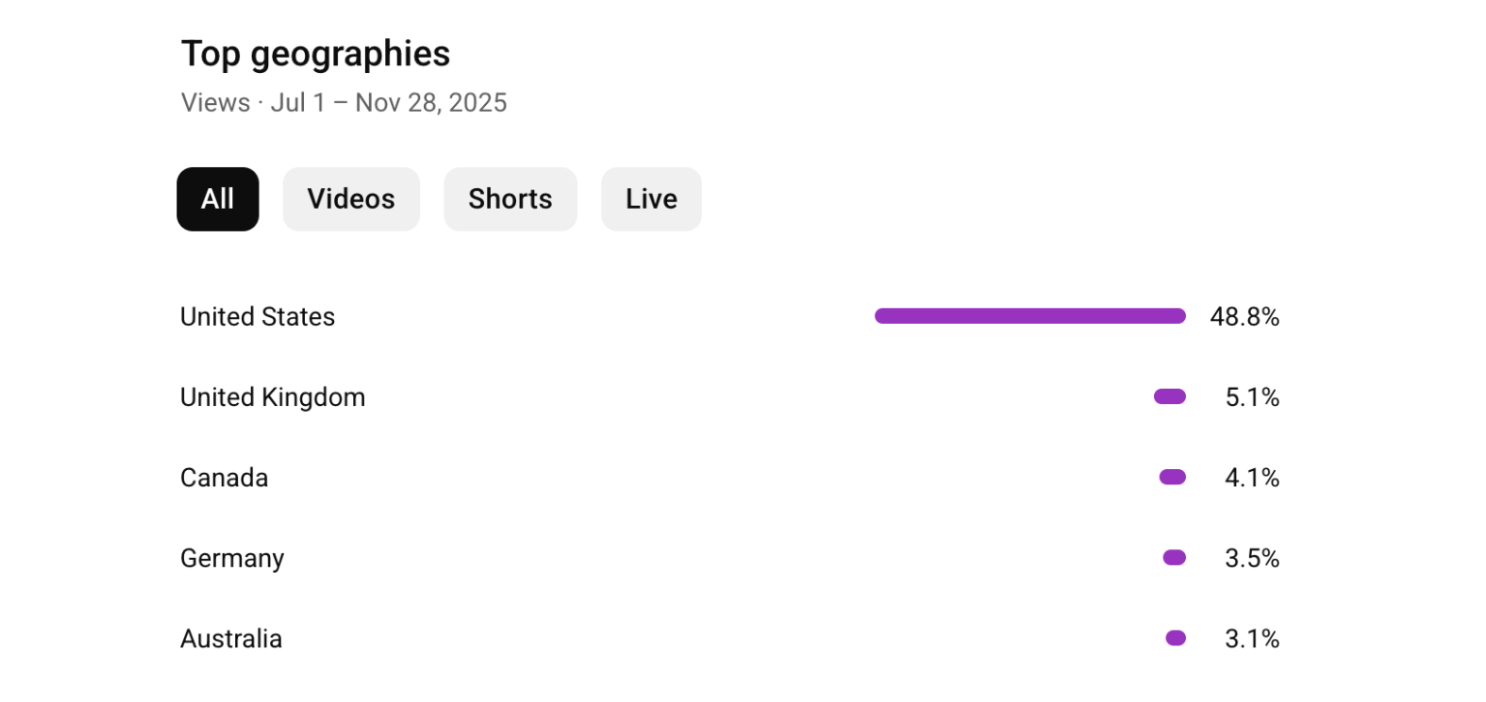Click the 4.1% value

point(1252,478)
